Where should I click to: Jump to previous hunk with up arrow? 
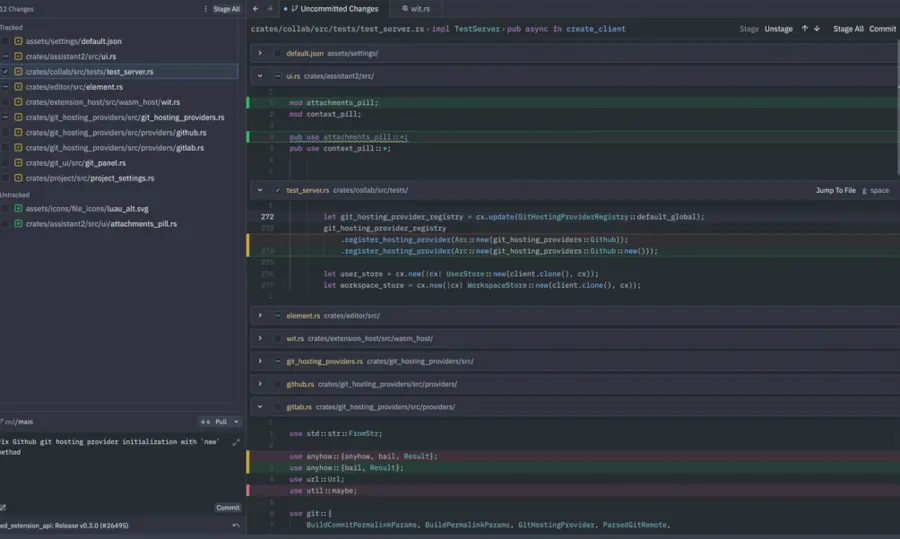point(805,29)
